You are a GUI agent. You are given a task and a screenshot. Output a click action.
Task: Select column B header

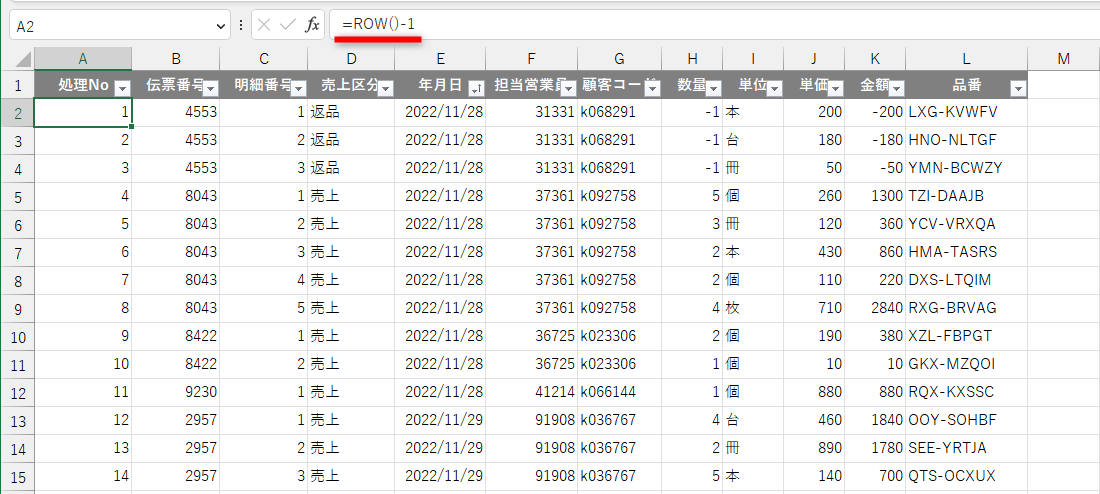[x=175, y=59]
